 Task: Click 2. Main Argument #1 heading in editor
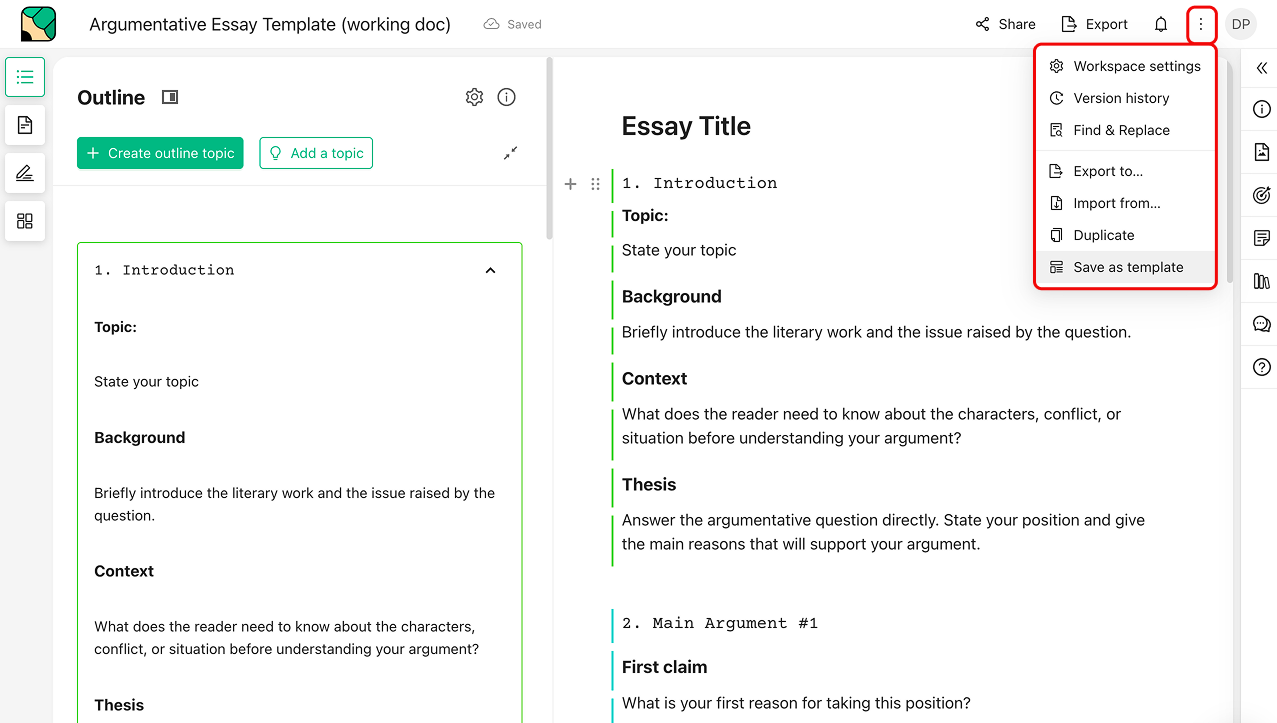[720, 623]
